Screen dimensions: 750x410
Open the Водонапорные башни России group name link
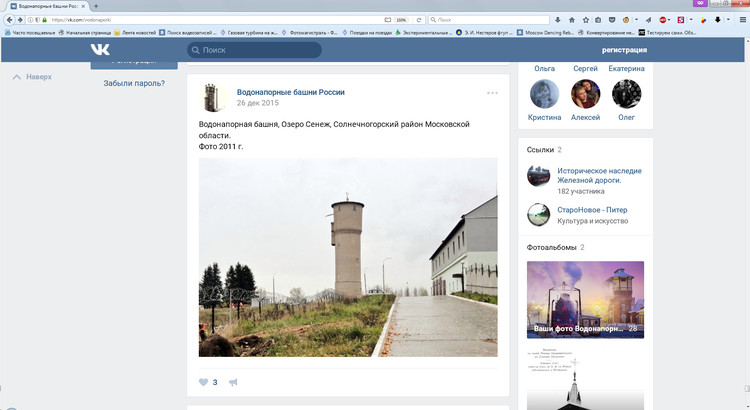coord(291,92)
